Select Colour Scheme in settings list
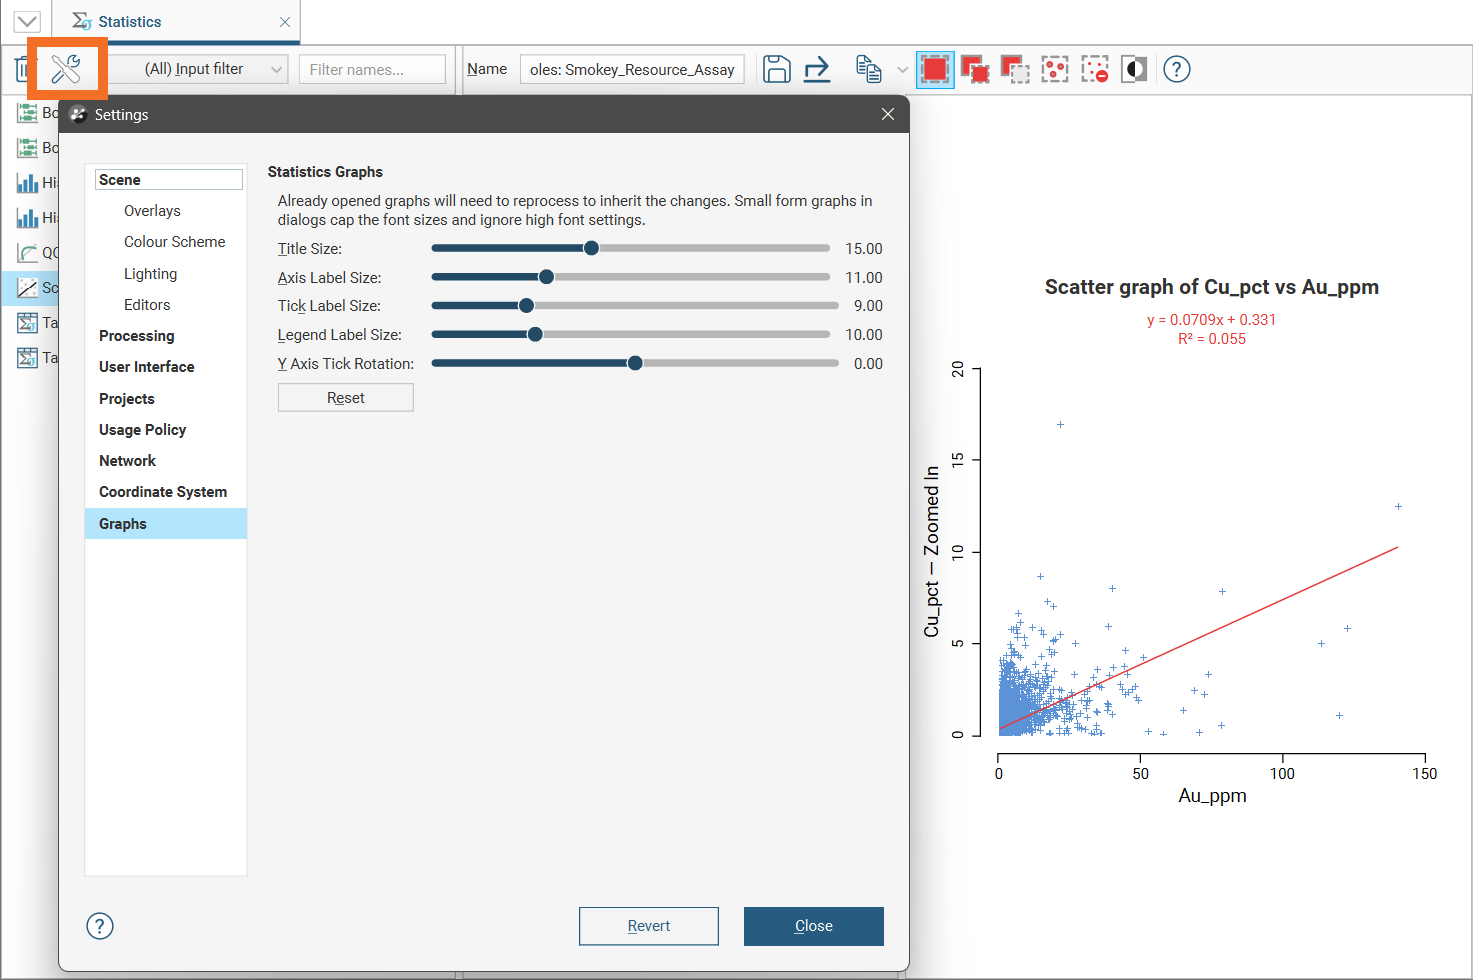This screenshot has width=1473, height=980. click(x=174, y=242)
